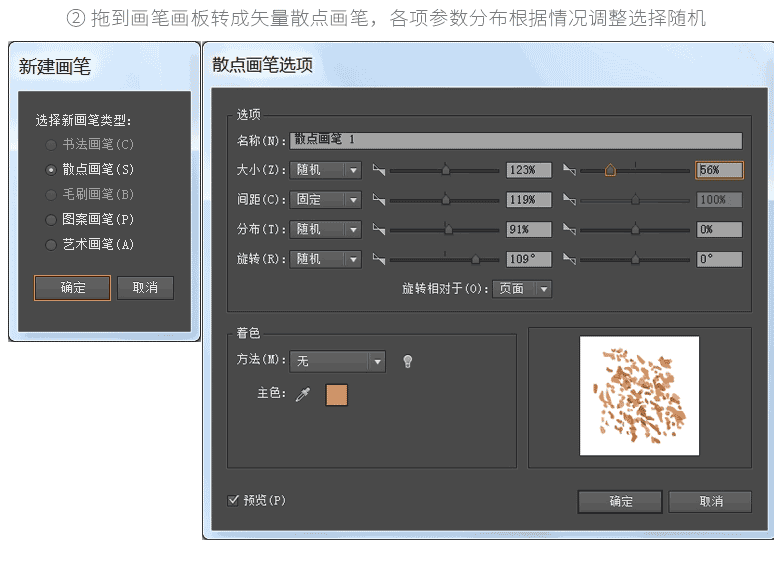The image size is (774, 574).
Task: Open the 分布(T) 随机 dropdown
Action: [326, 230]
